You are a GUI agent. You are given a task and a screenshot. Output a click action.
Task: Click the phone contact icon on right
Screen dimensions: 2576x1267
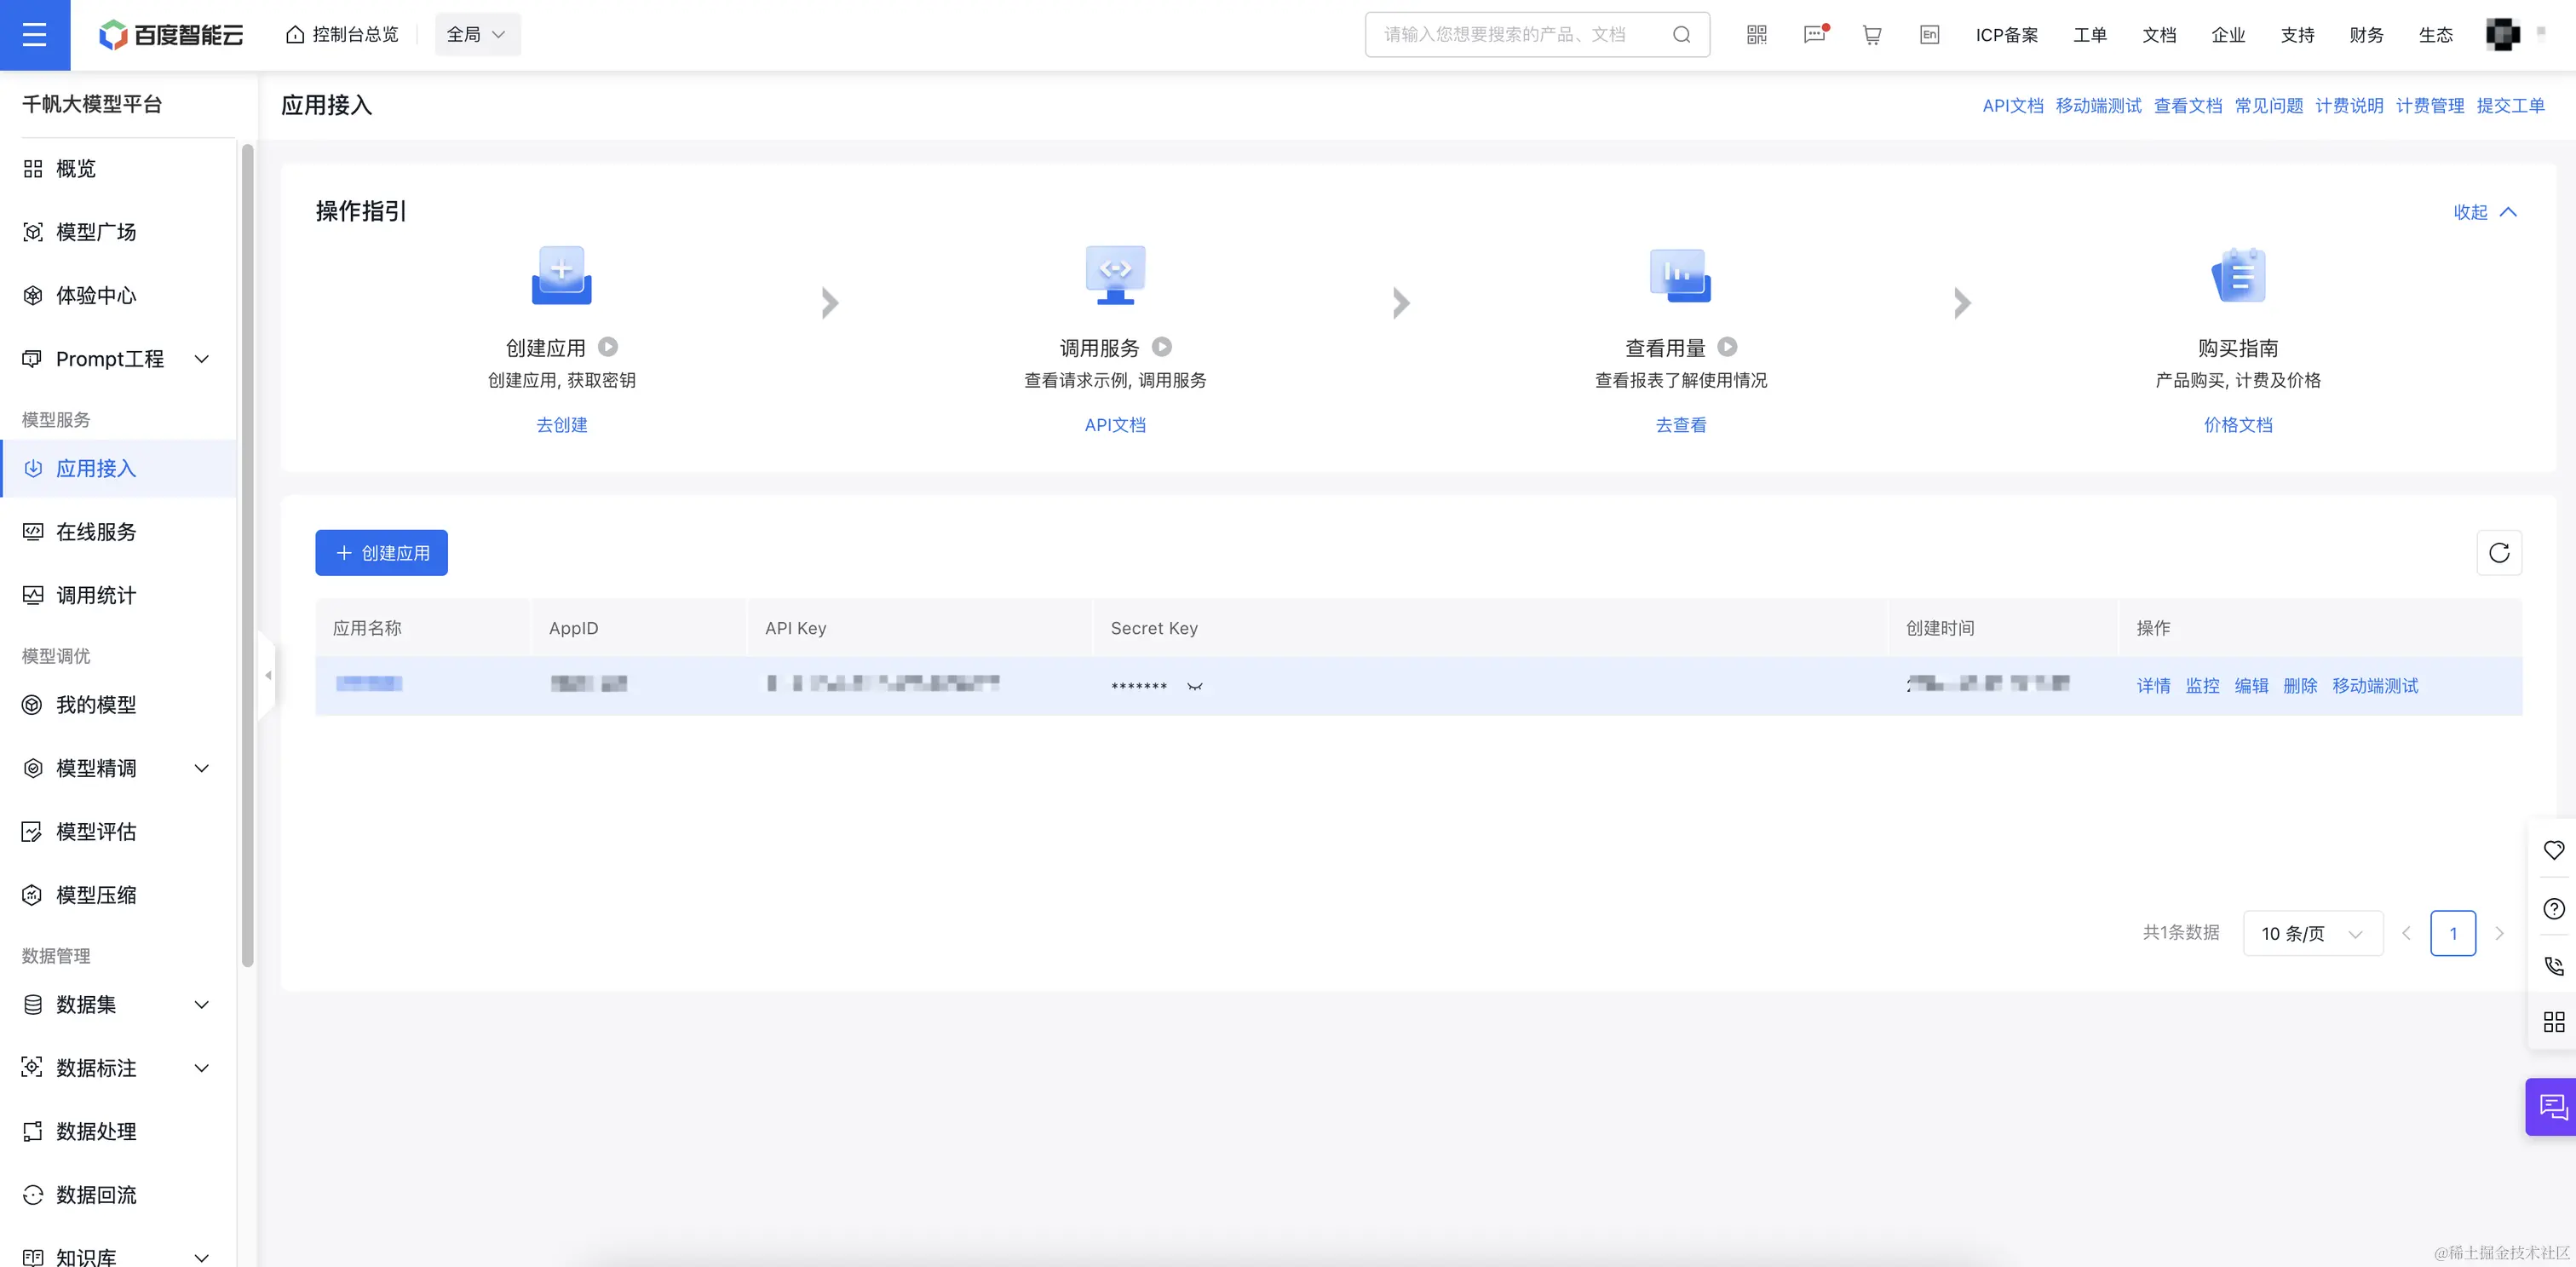click(2553, 966)
